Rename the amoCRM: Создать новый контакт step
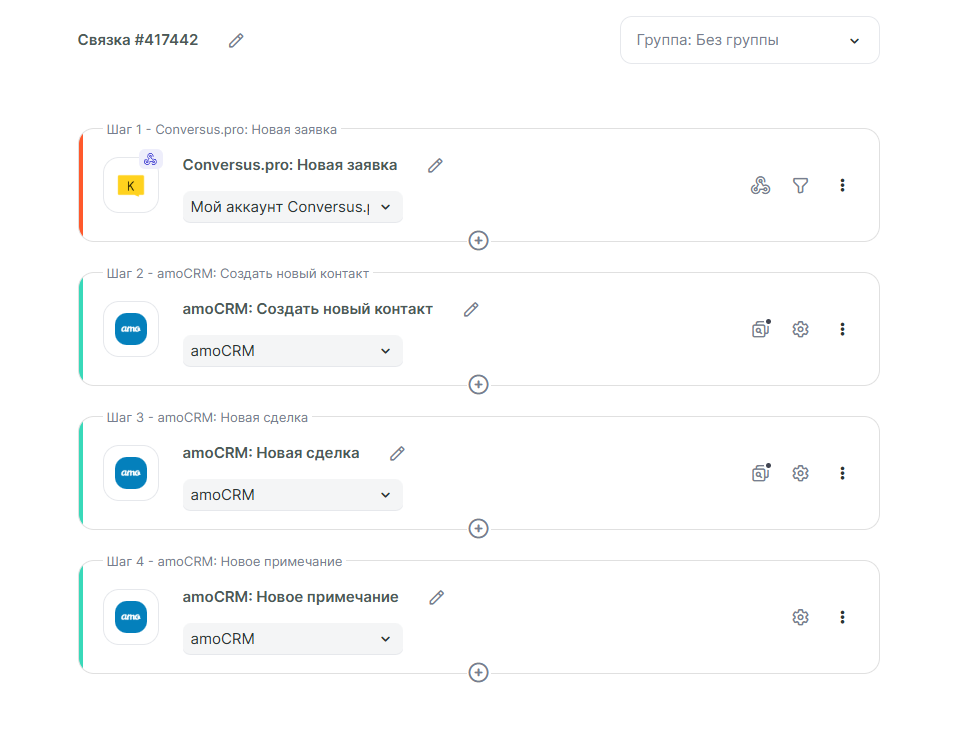This screenshot has height=748, width=960. click(471, 310)
